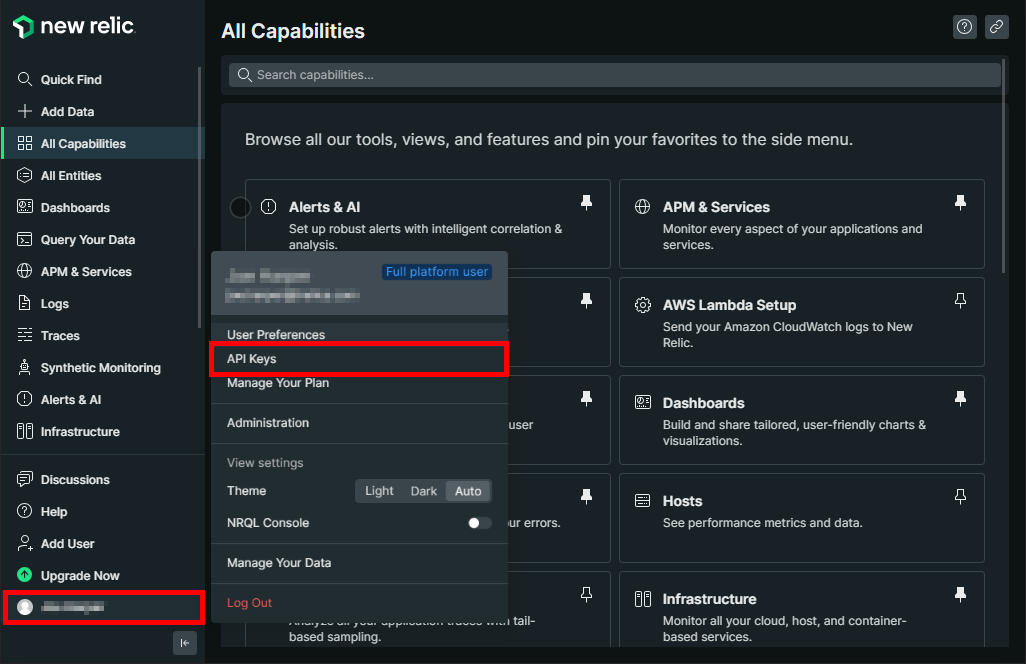The image size is (1026, 664).
Task: Click the green Upgrade Now arrow icon
Action: coord(25,575)
